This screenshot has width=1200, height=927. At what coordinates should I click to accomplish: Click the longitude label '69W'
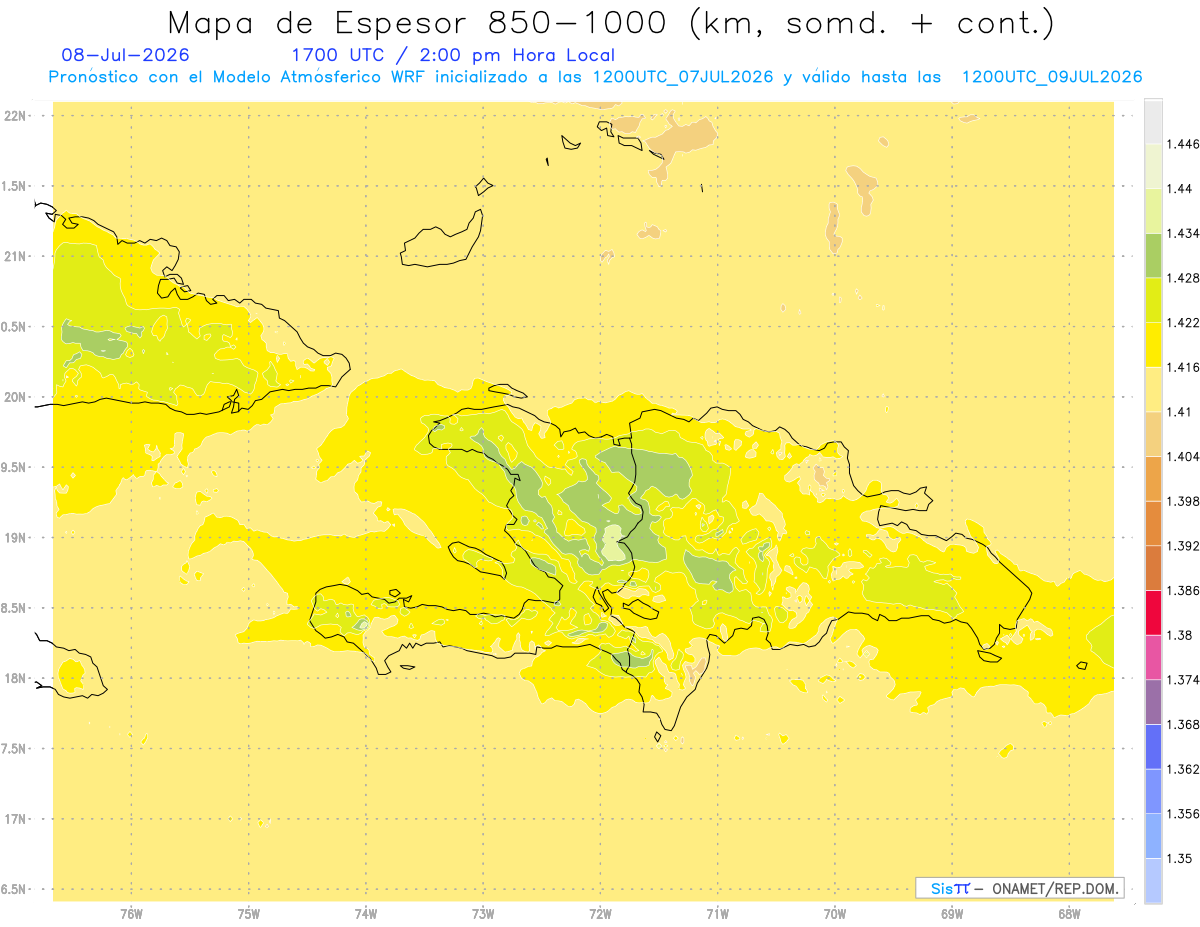952,913
